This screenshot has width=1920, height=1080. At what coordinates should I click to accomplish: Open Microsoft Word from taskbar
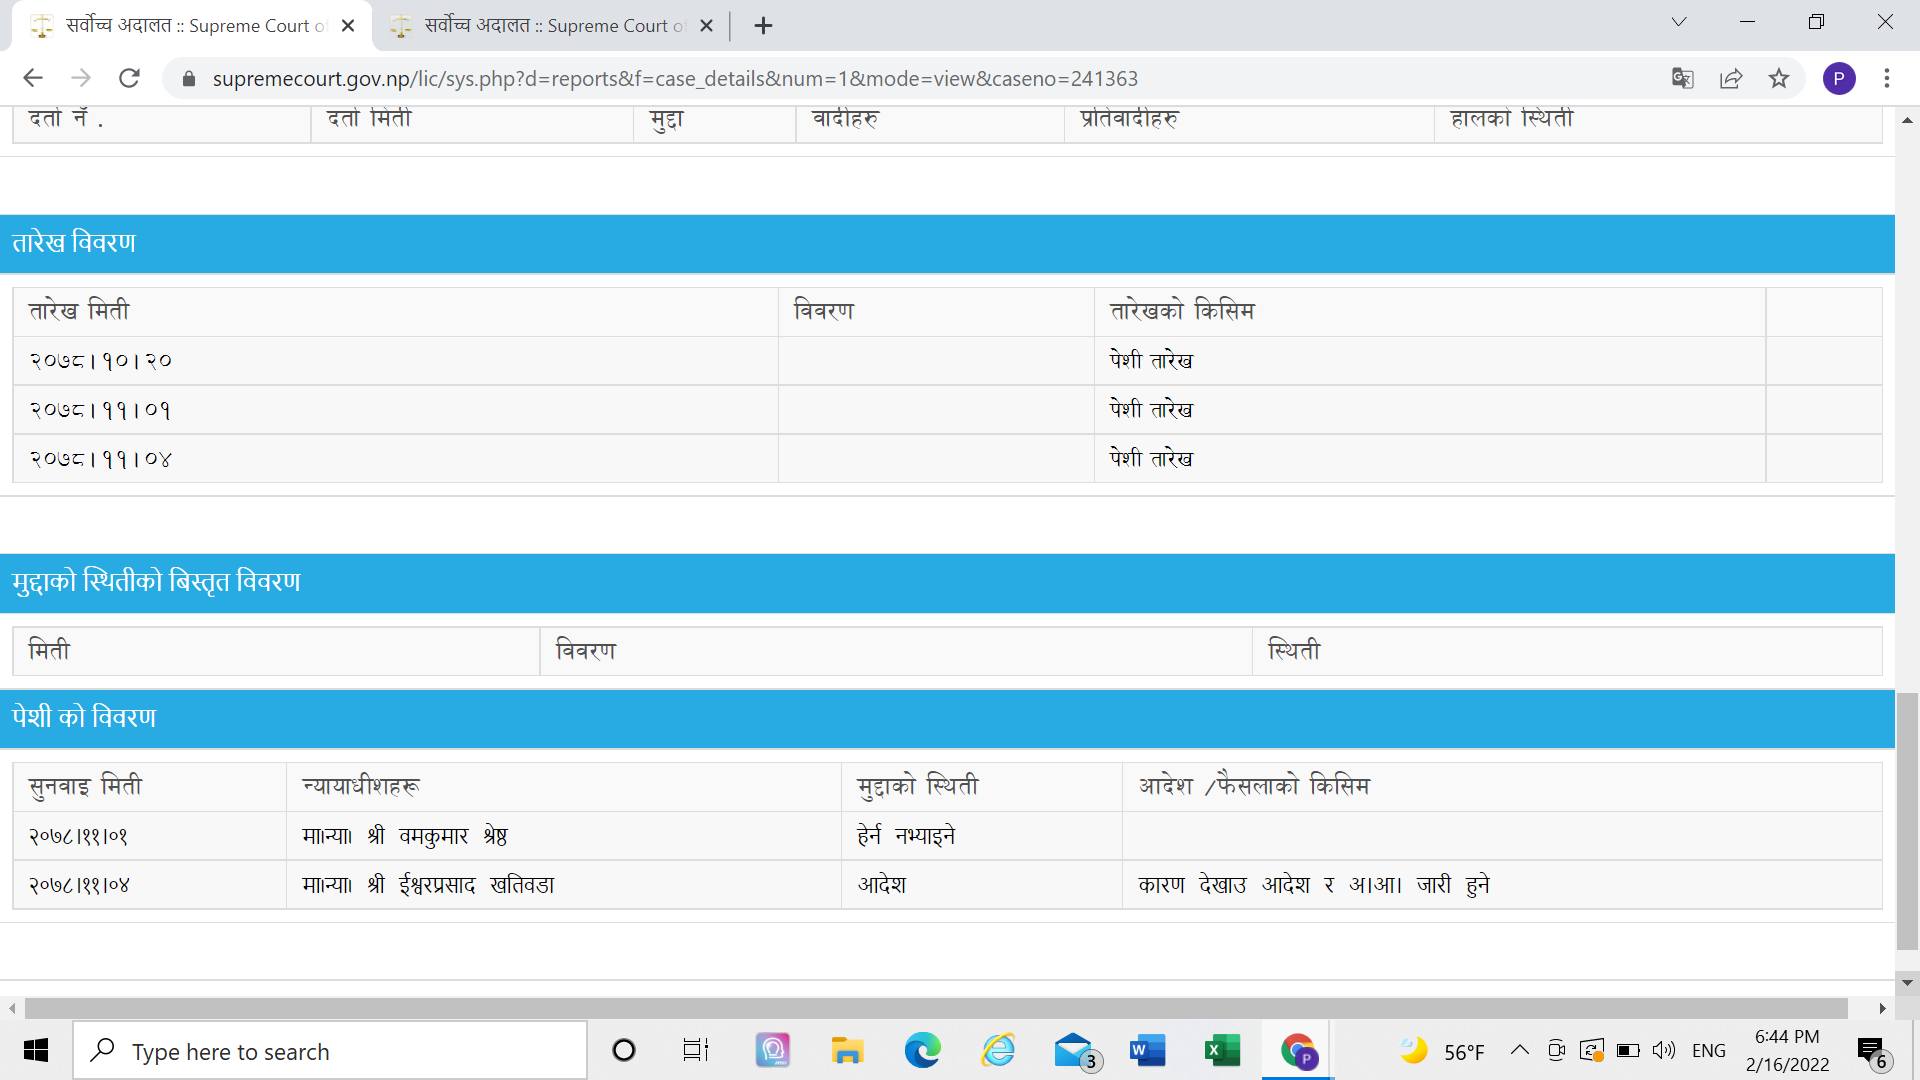[x=1147, y=1051]
